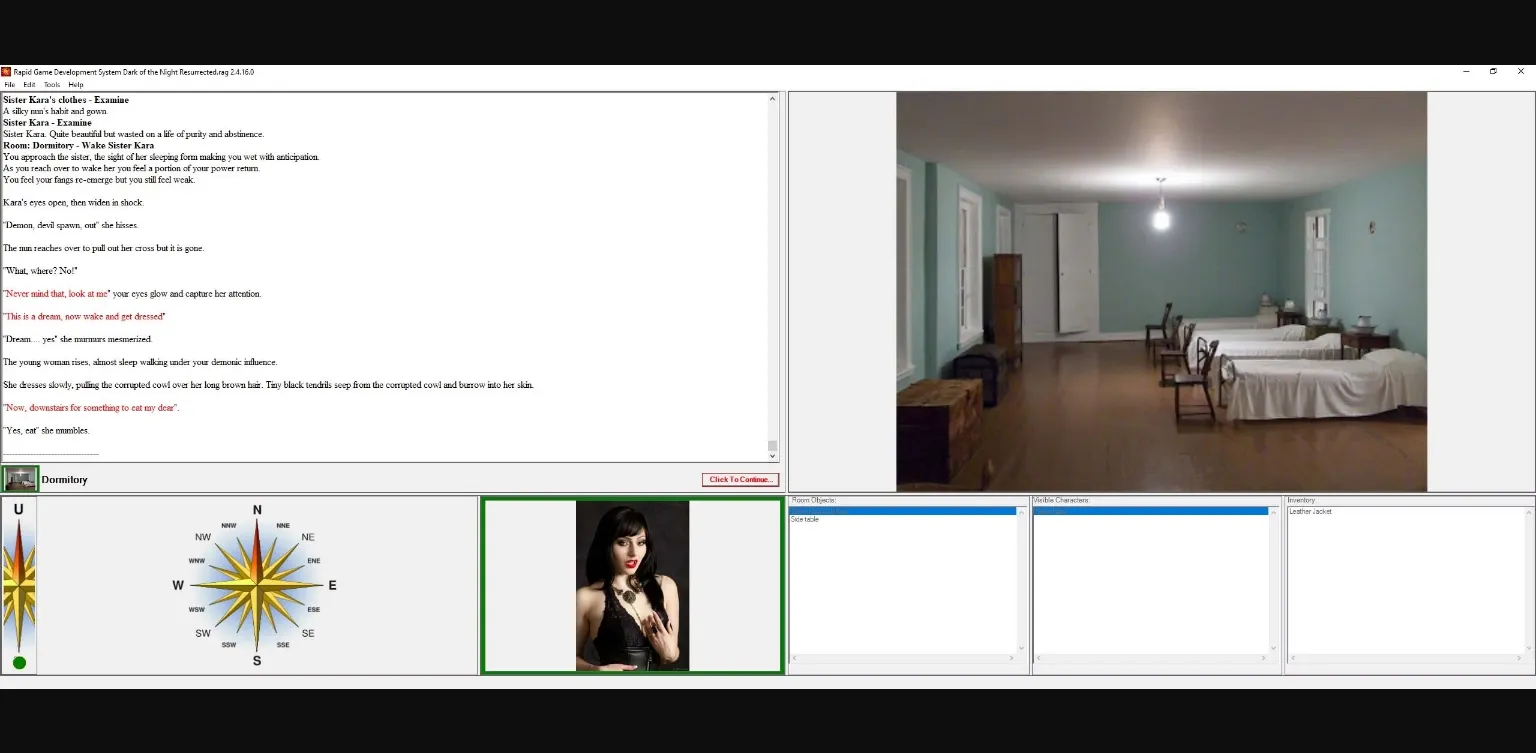Click the Dormitory room thumbnail icon
1536x753 pixels.
tap(20, 479)
